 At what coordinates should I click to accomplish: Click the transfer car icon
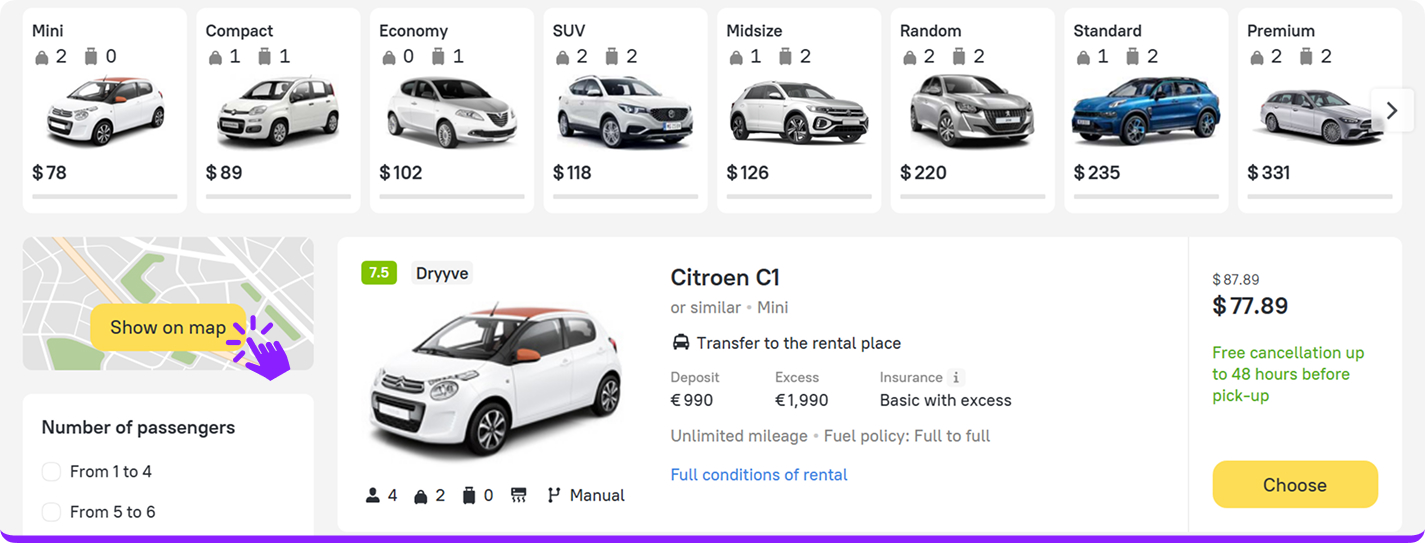coord(681,343)
